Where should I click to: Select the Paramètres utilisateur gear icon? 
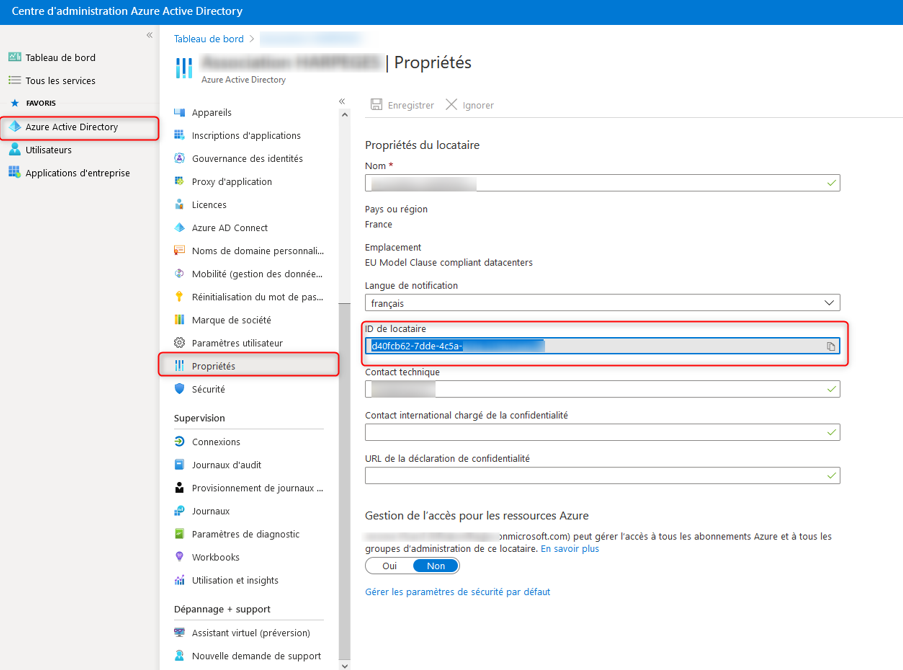[x=180, y=343]
